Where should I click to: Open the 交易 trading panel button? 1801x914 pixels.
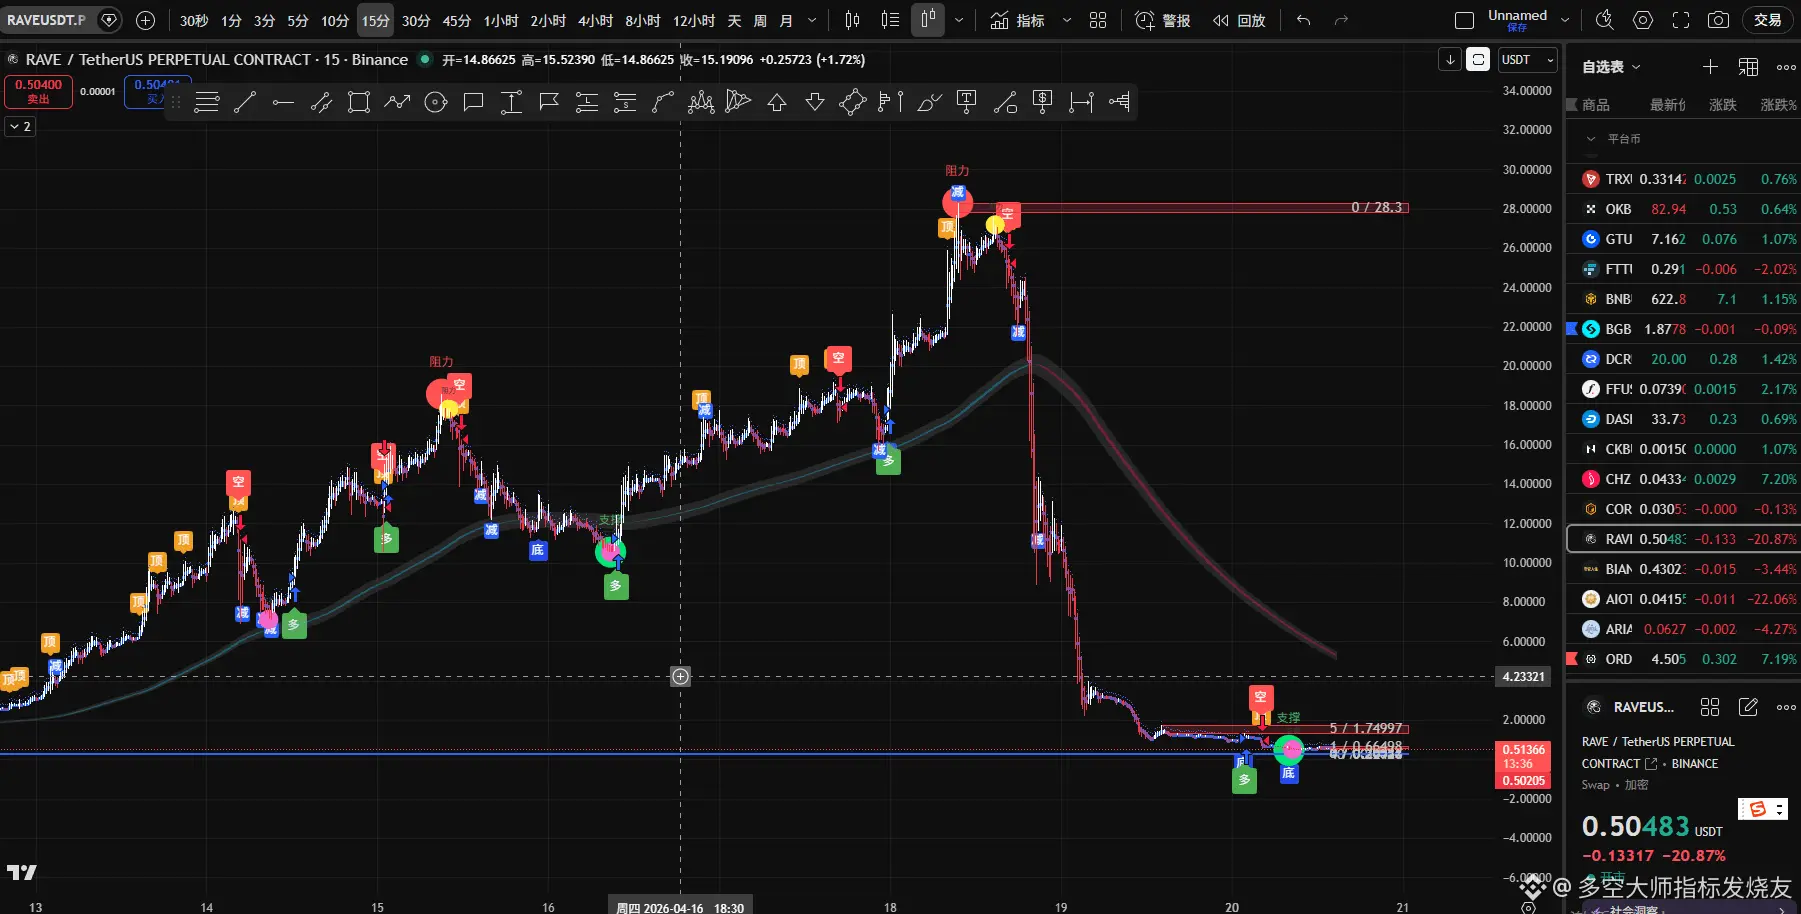[x=1768, y=20]
